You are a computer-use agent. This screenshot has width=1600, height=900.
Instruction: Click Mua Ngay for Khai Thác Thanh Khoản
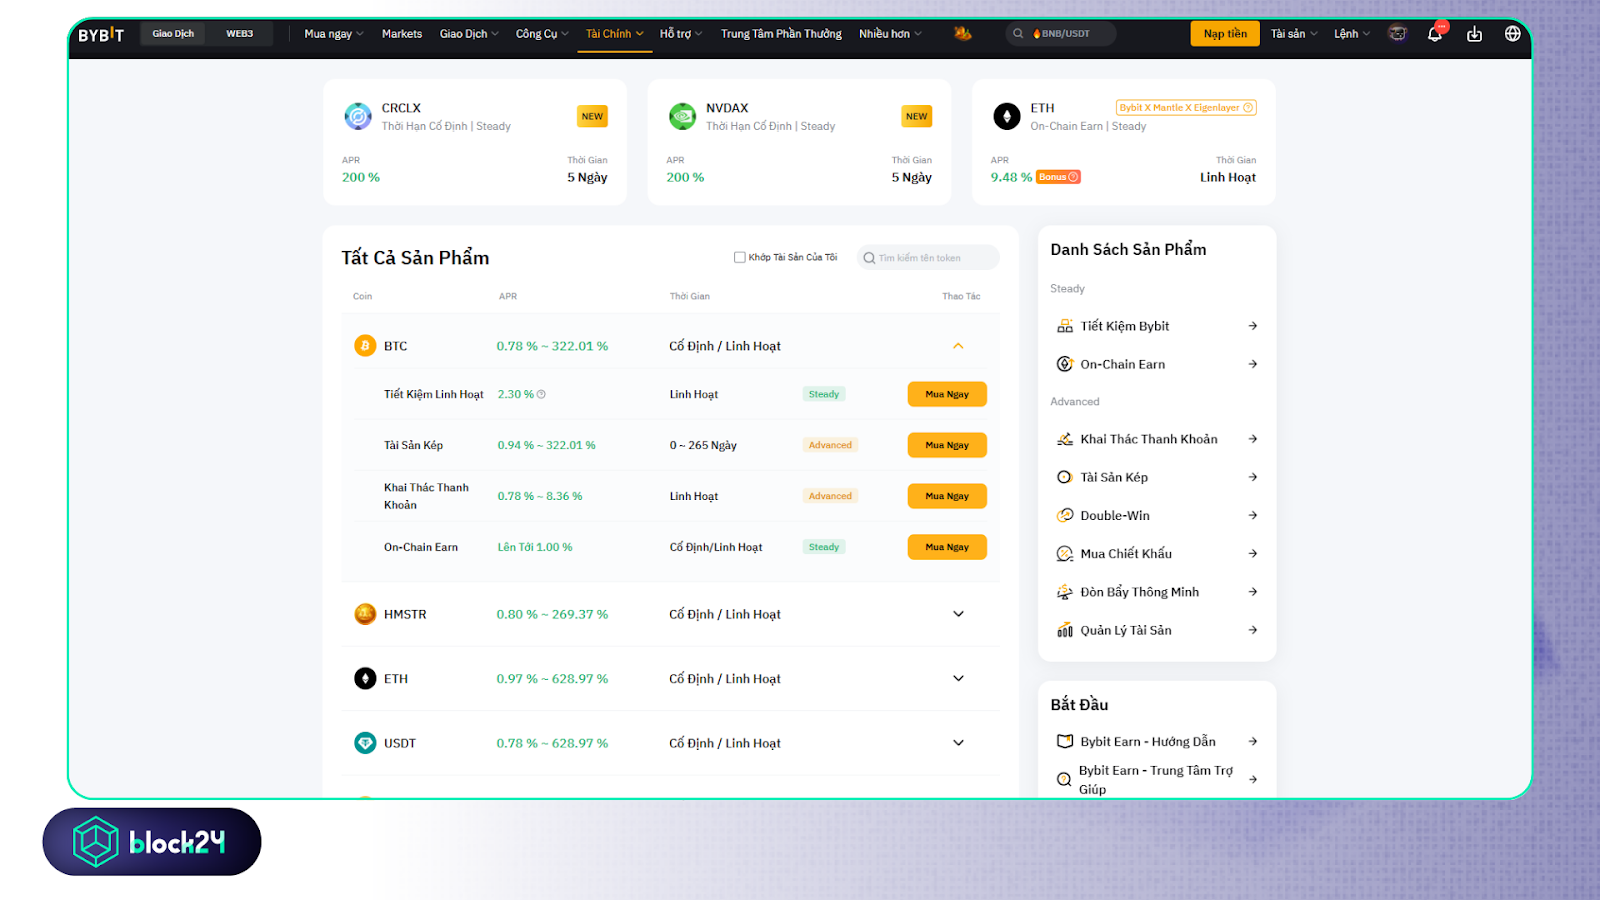pyautogui.click(x=947, y=496)
